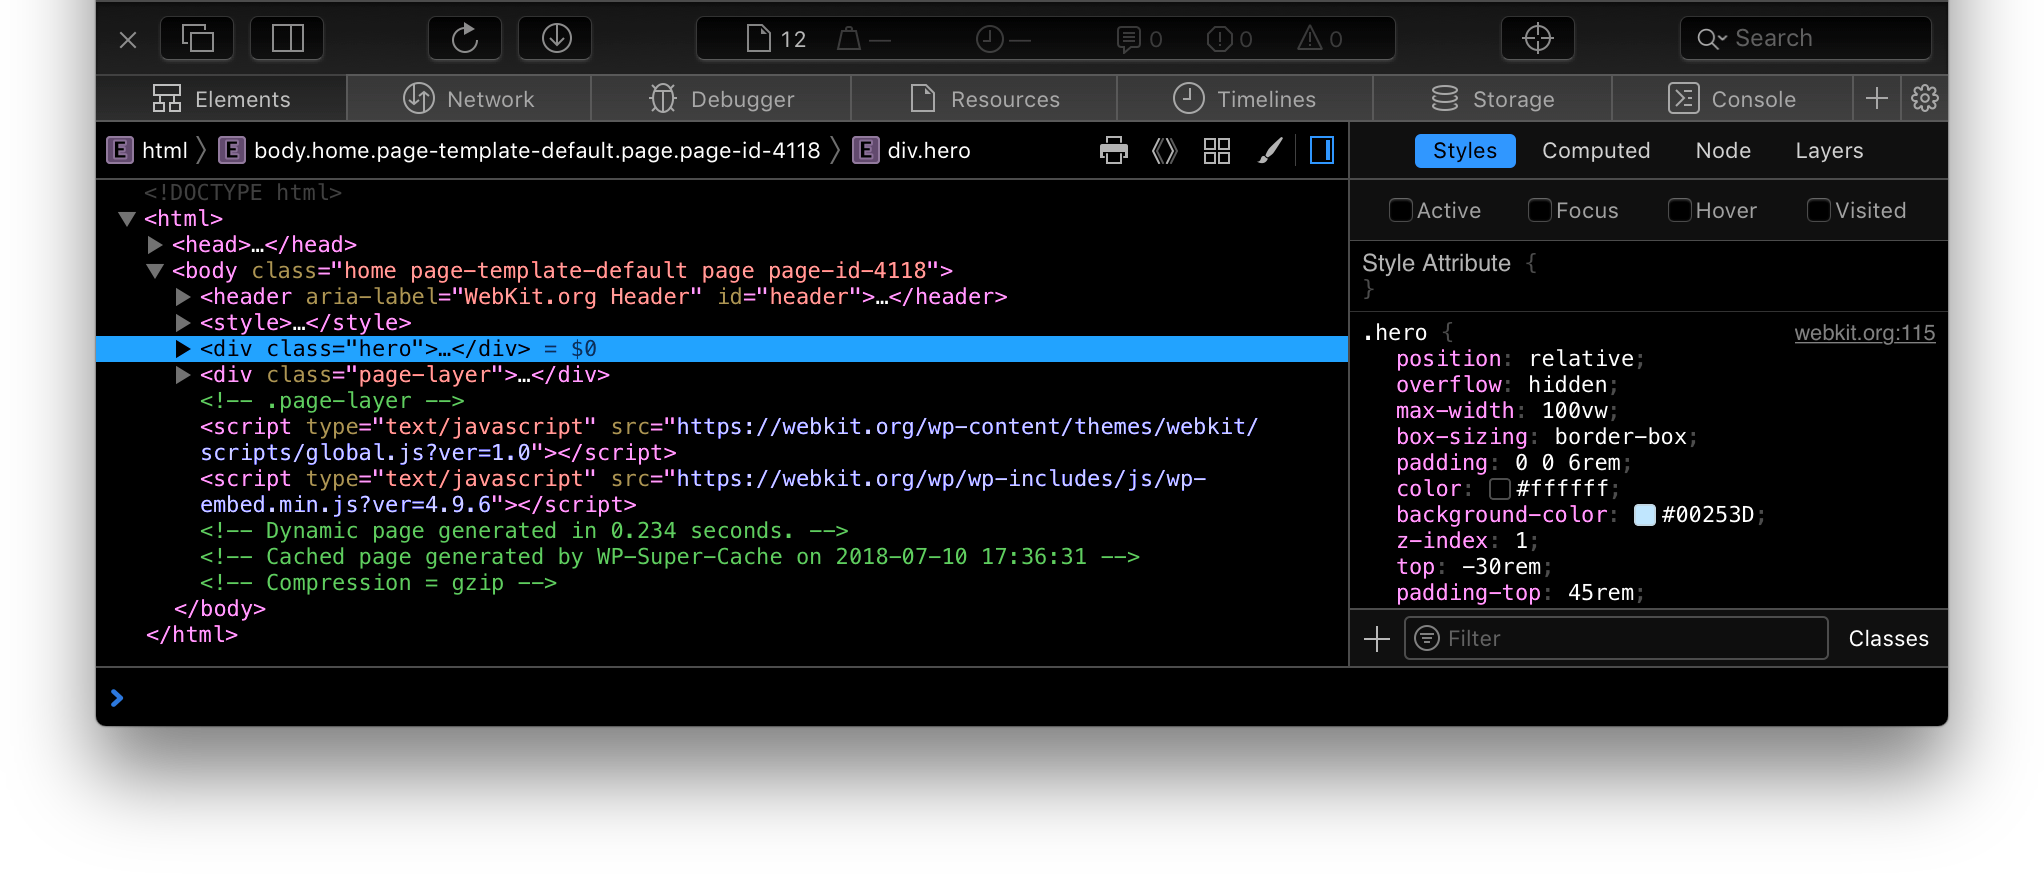The height and width of the screenshot is (874, 2044).
Task: Open inspector settings gear icon
Action: coord(1925,98)
